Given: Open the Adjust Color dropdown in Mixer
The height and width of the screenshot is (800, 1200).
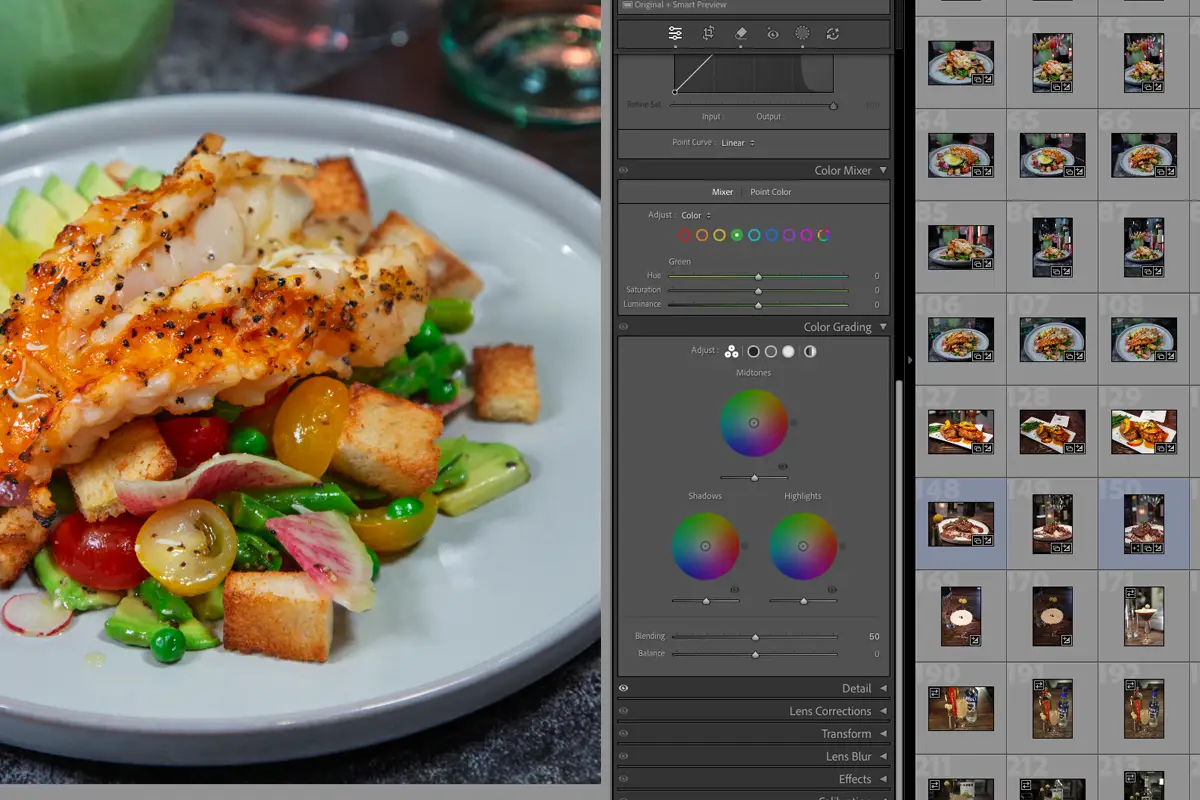Looking at the screenshot, I should pos(696,215).
